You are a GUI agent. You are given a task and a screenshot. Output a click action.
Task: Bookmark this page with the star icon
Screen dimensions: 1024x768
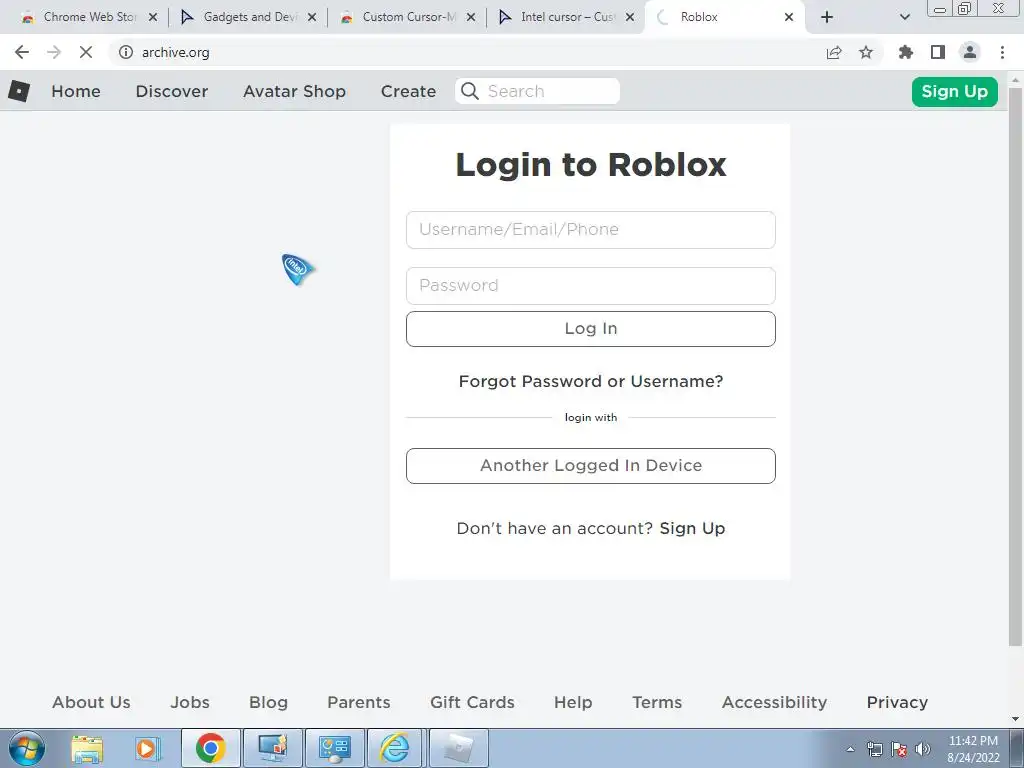pyautogui.click(x=866, y=52)
